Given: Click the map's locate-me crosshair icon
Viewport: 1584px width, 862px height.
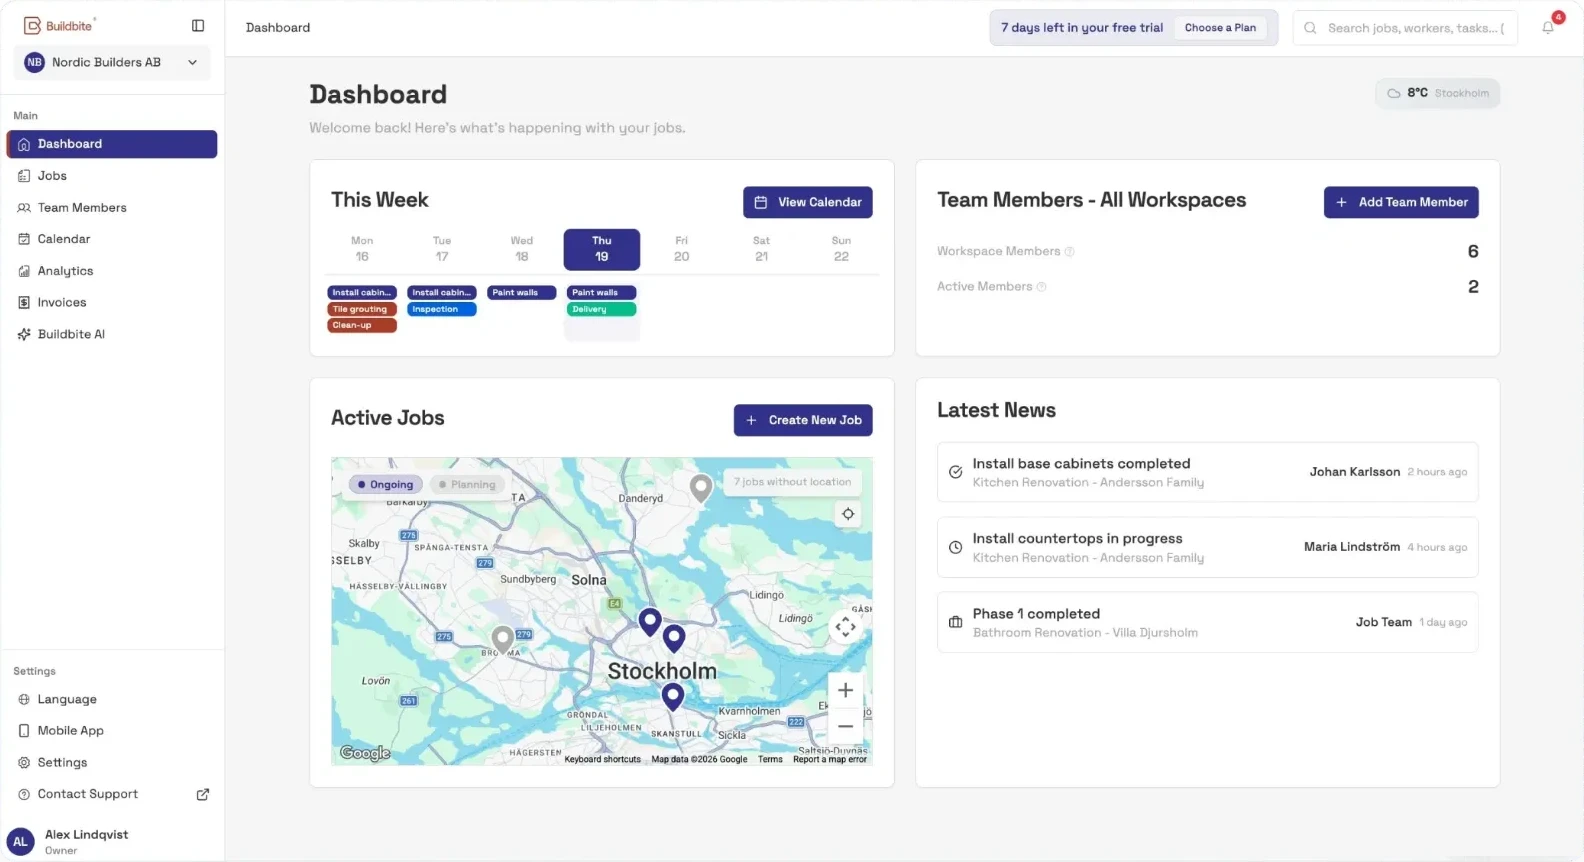Looking at the screenshot, I should tap(848, 514).
